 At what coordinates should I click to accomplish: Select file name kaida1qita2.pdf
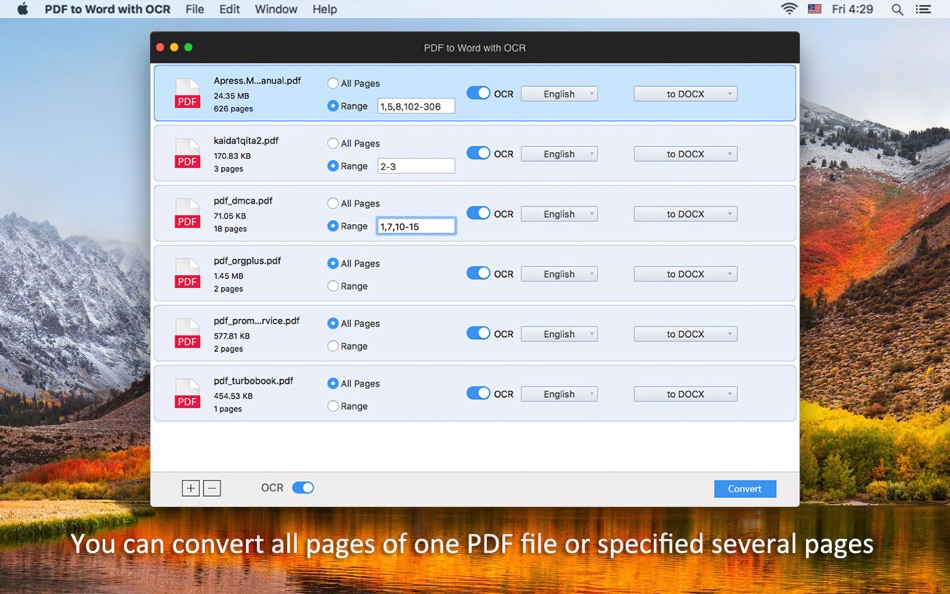coord(246,141)
